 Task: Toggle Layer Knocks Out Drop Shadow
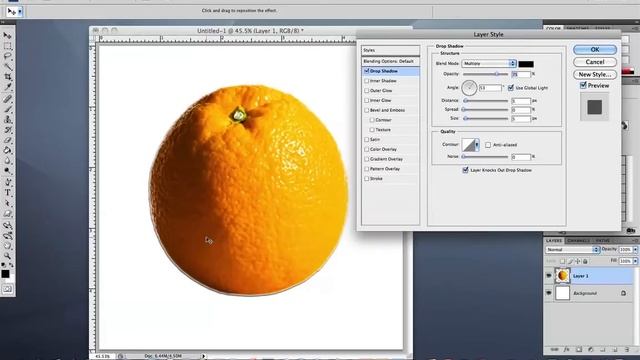[465, 170]
